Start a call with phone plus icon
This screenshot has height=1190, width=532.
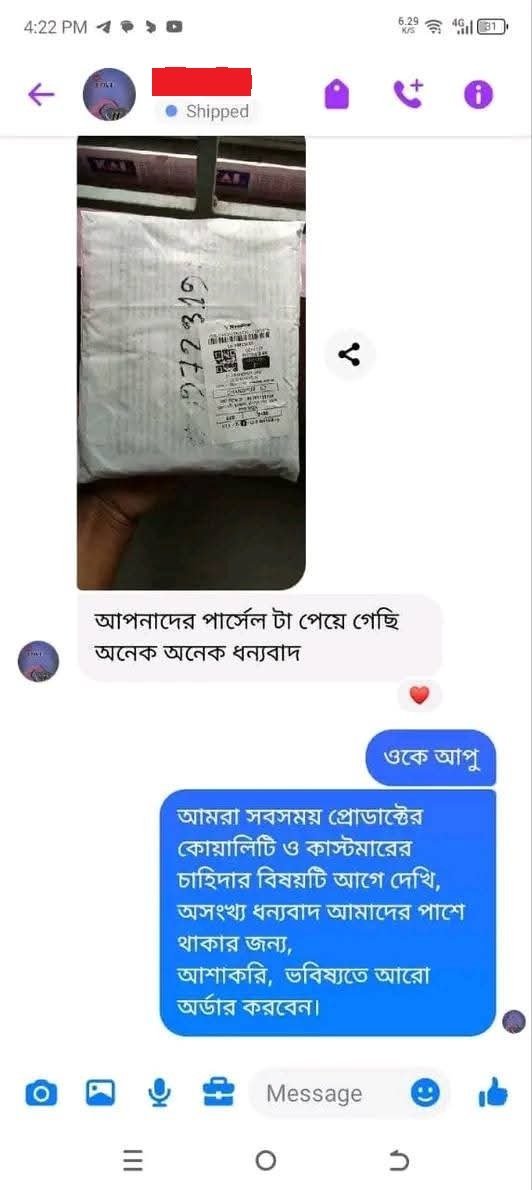408,94
